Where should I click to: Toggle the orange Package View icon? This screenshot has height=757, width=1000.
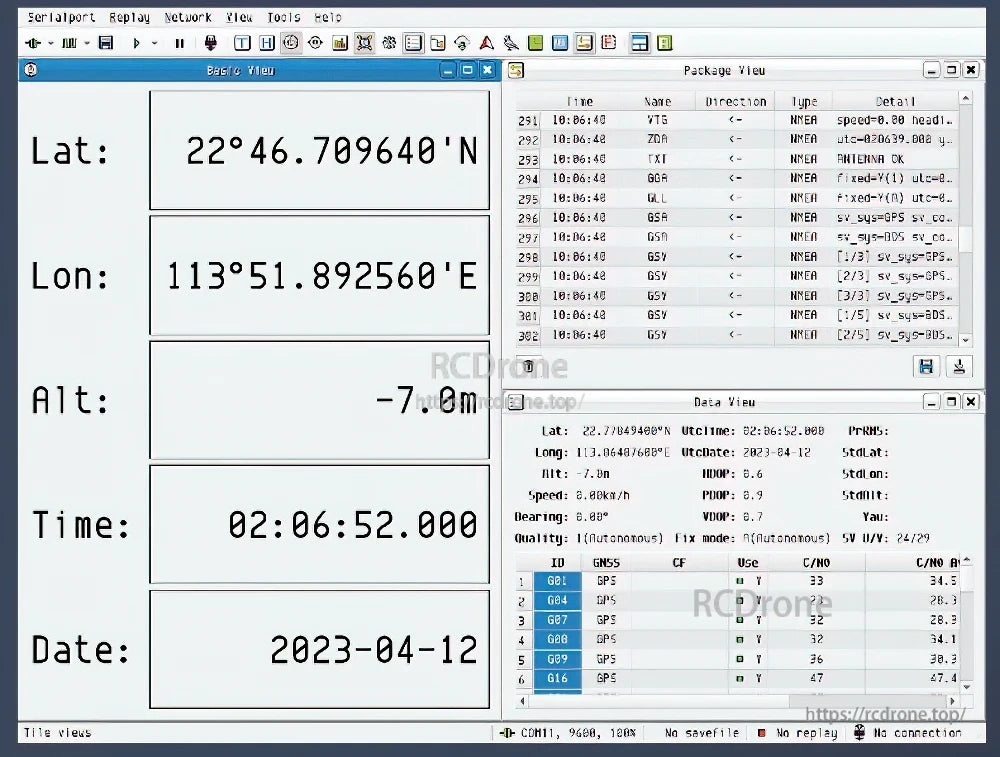584,43
